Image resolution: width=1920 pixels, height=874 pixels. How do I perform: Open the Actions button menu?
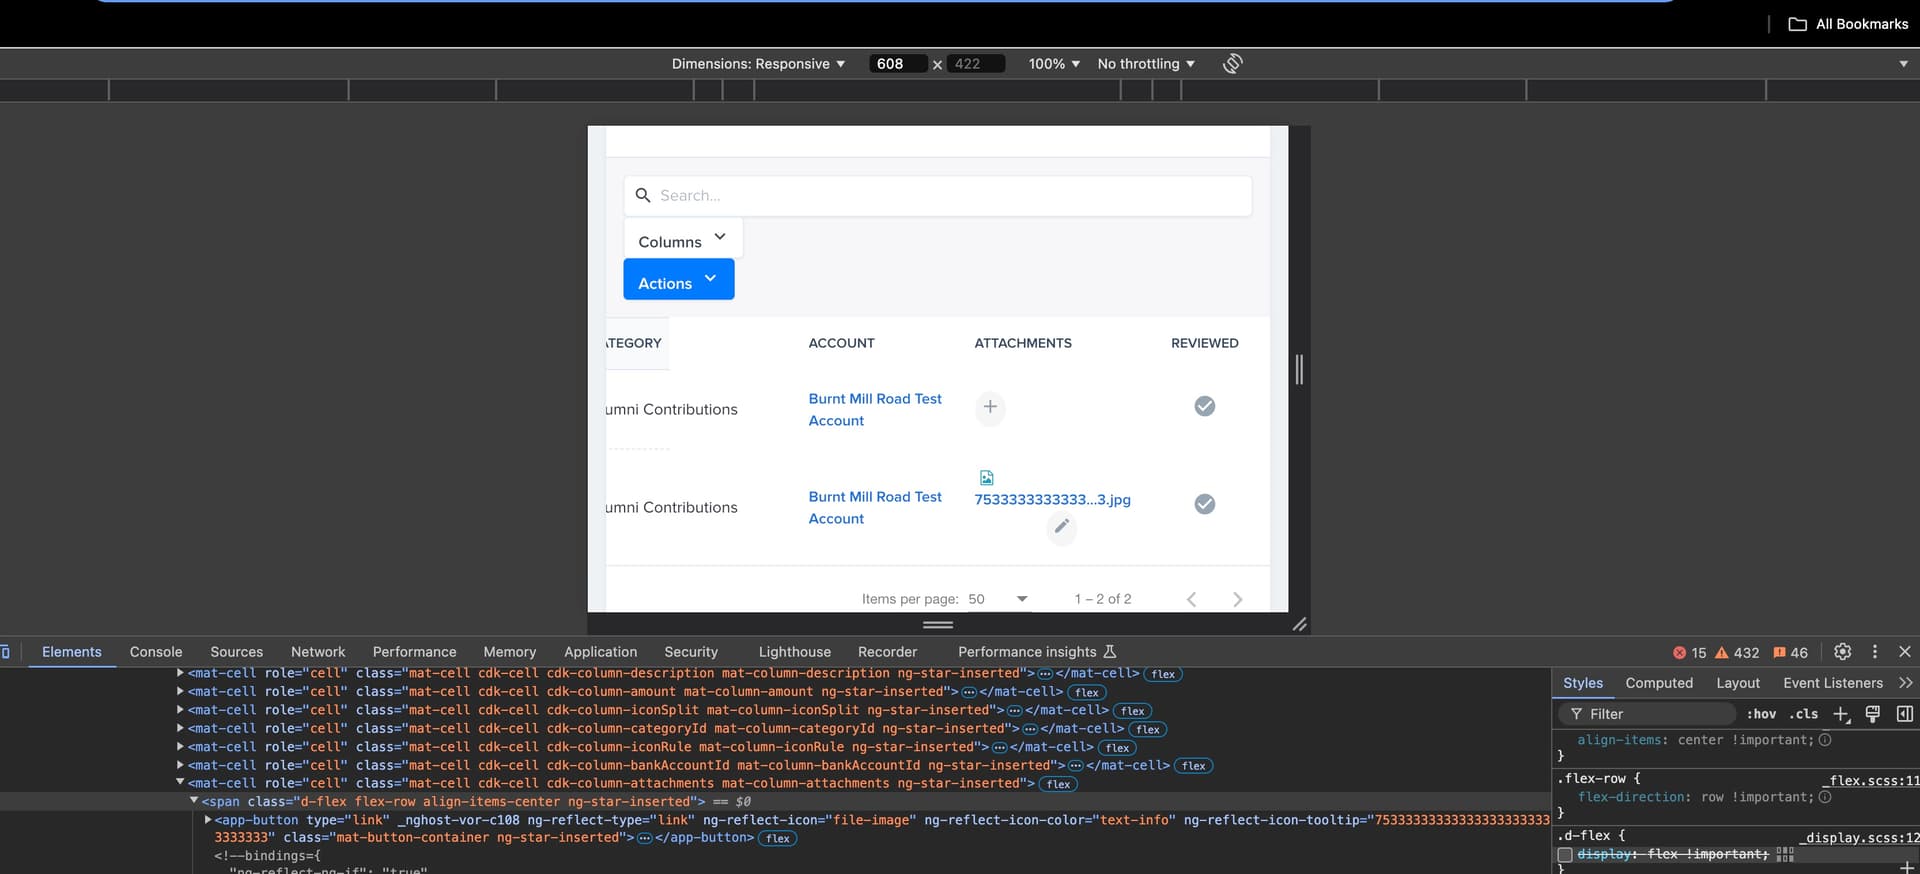(679, 280)
